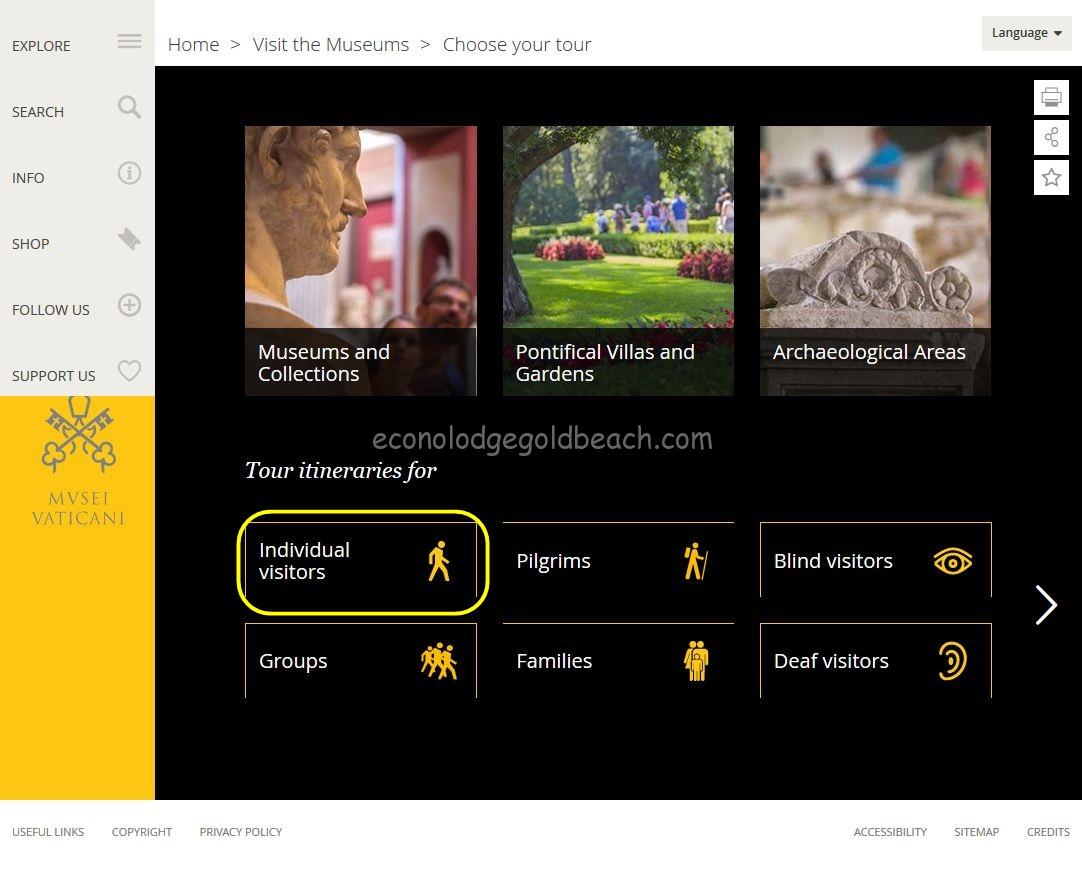Open the Museums and Collections thumbnail
Image resolution: width=1082 pixels, height=880 pixels.
[361, 260]
